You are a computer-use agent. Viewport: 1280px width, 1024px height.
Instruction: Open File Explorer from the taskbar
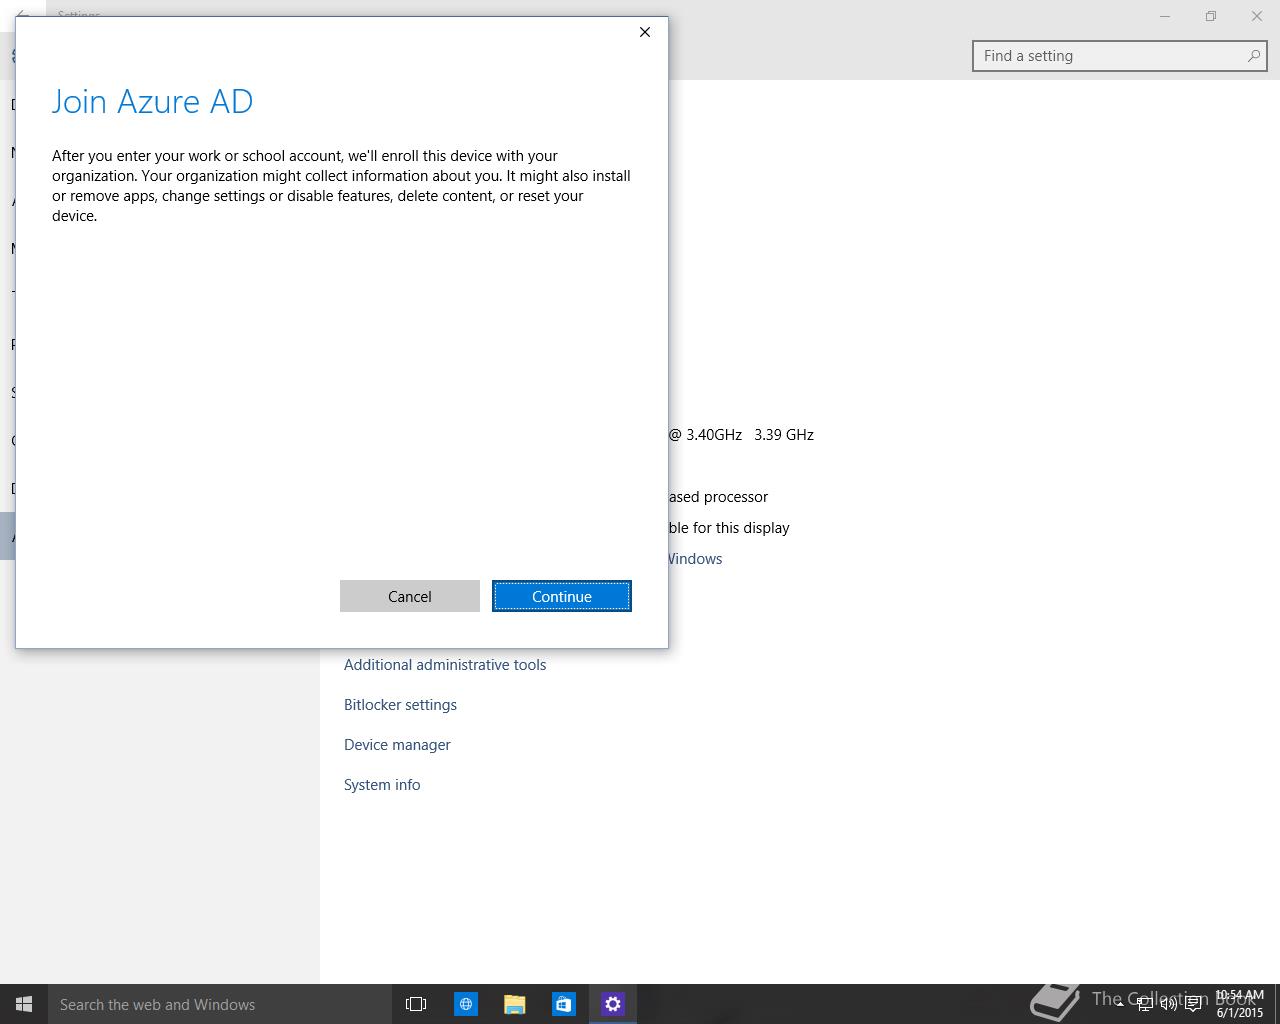click(x=515, y=1004)
